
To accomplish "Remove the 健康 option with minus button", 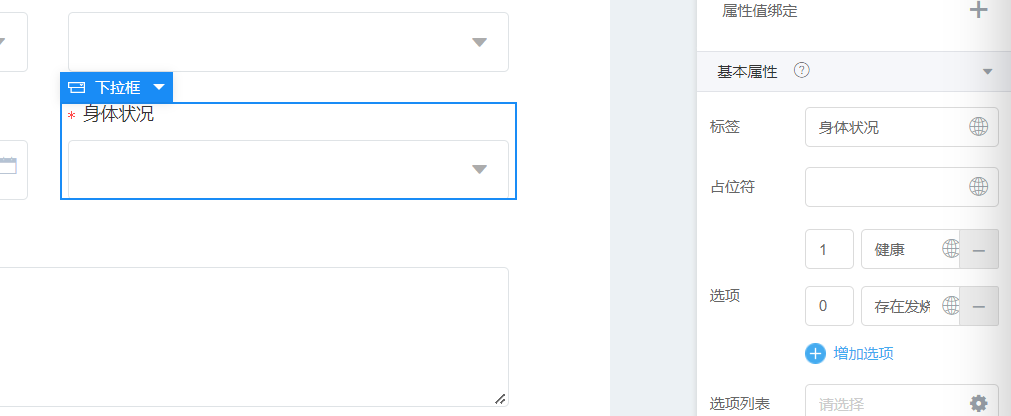I will coord(979,249).
